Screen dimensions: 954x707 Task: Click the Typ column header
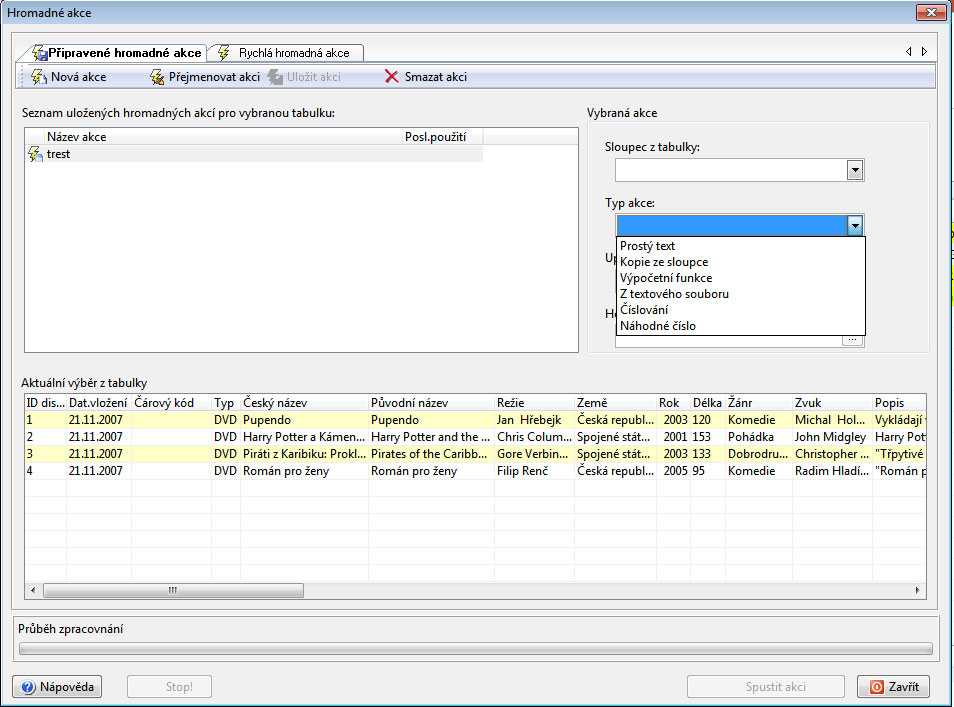point(226,403)
